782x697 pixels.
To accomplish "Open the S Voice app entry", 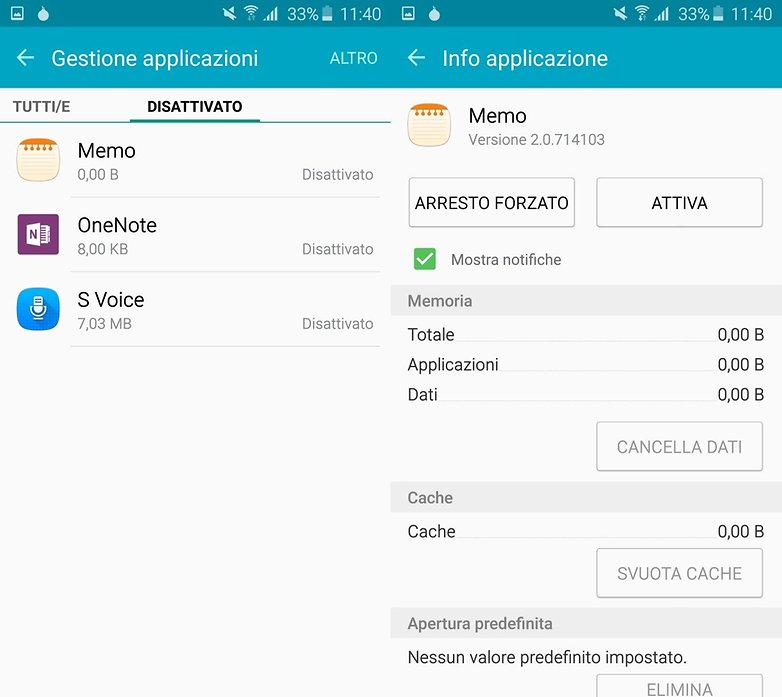I will [195, 310].
